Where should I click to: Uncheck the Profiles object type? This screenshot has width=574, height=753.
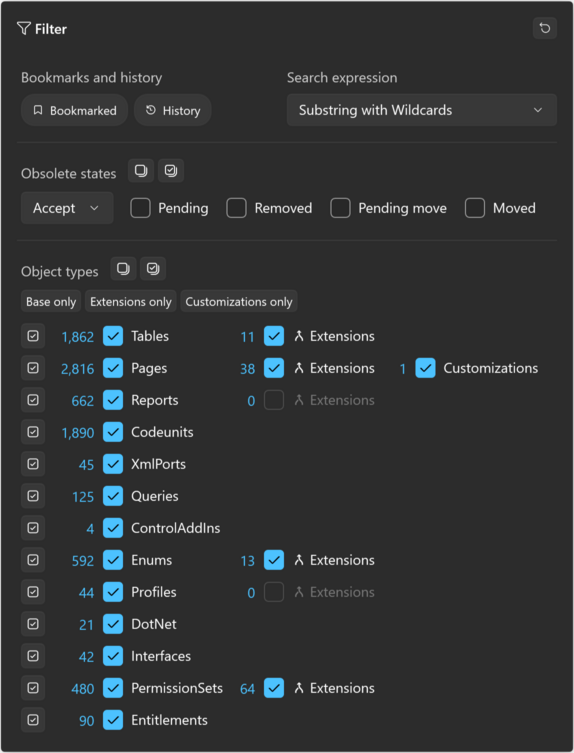point(113,592)
